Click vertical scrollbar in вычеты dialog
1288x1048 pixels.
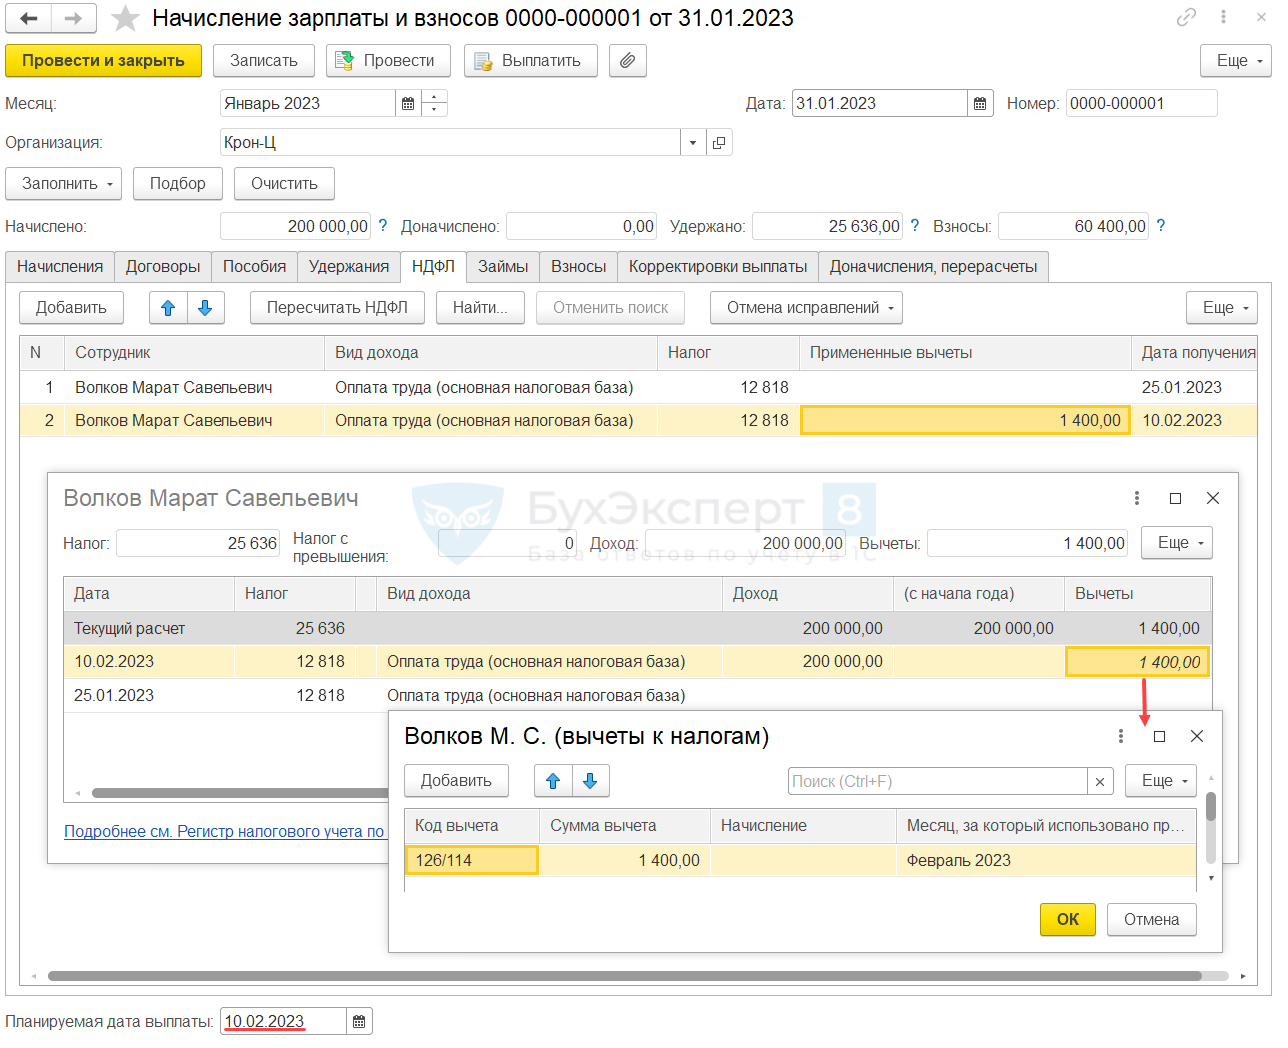pyautogui.click(x=1211, y=806)
